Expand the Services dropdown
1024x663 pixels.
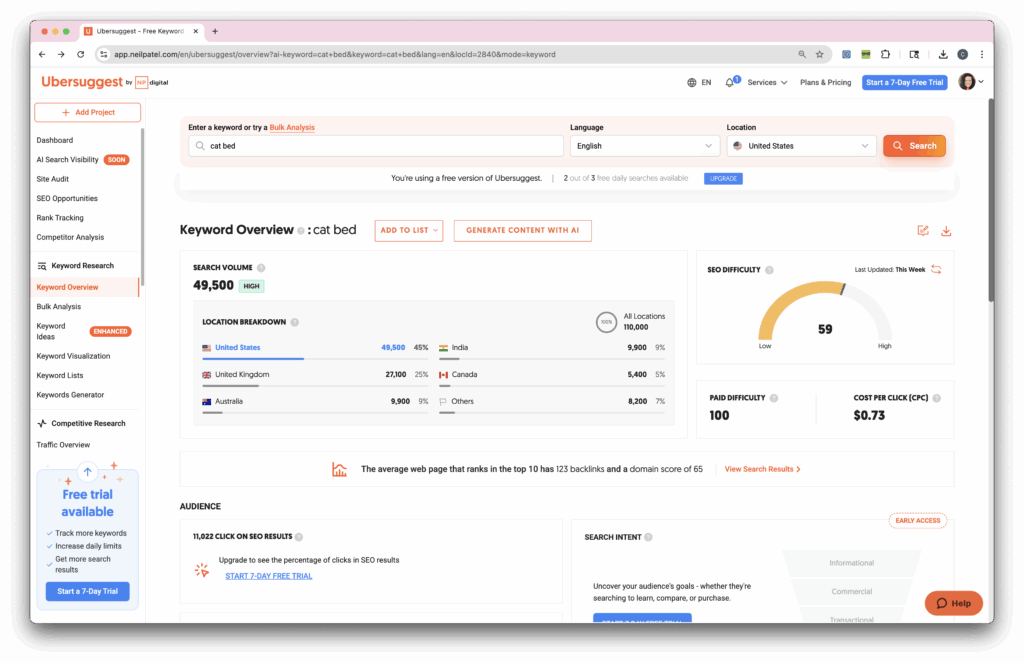coord(767,83)
